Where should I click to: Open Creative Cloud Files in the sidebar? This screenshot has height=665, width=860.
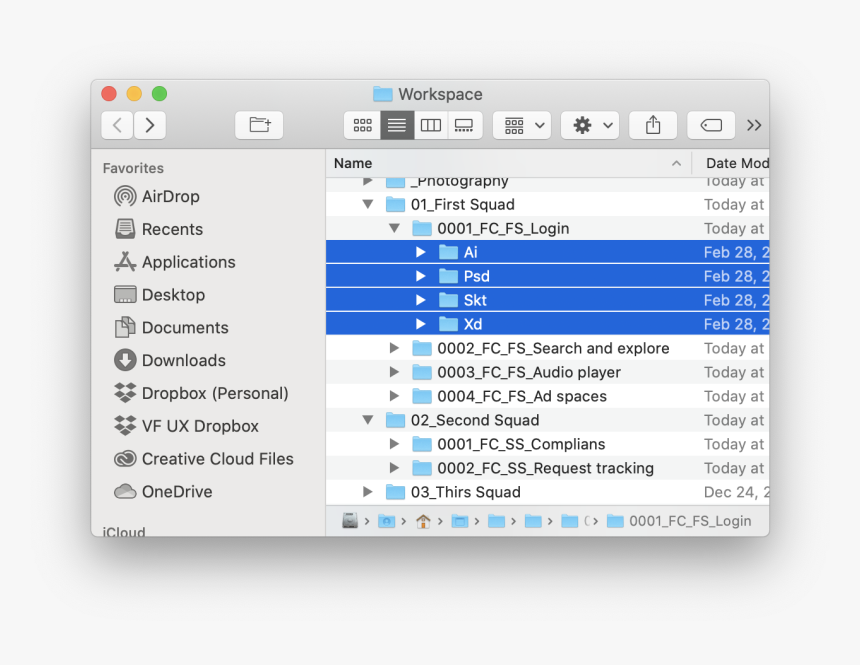coord(203,459)
